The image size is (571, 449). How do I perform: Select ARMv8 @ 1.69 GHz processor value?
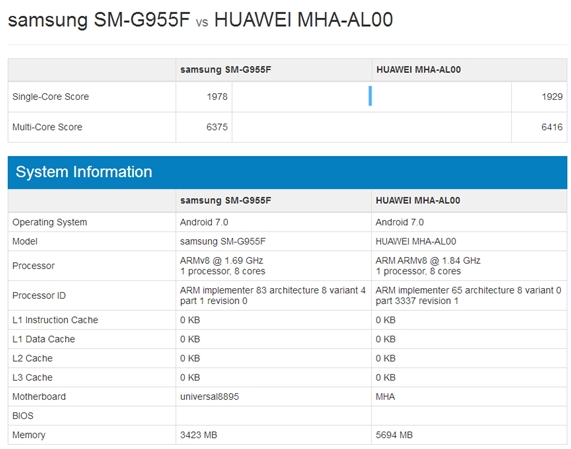(x=222, y=260)
